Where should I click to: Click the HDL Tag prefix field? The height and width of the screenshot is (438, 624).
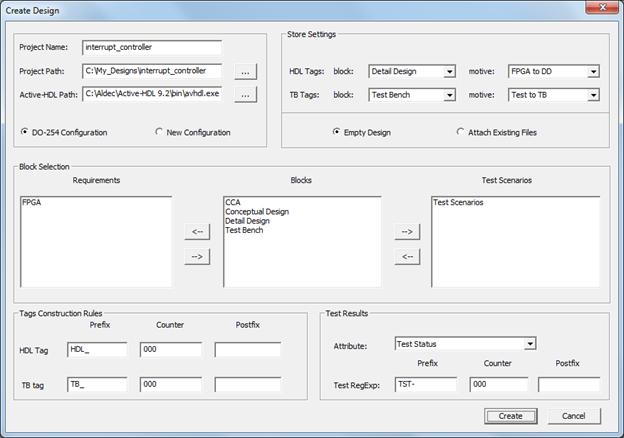tap(98, 350)
